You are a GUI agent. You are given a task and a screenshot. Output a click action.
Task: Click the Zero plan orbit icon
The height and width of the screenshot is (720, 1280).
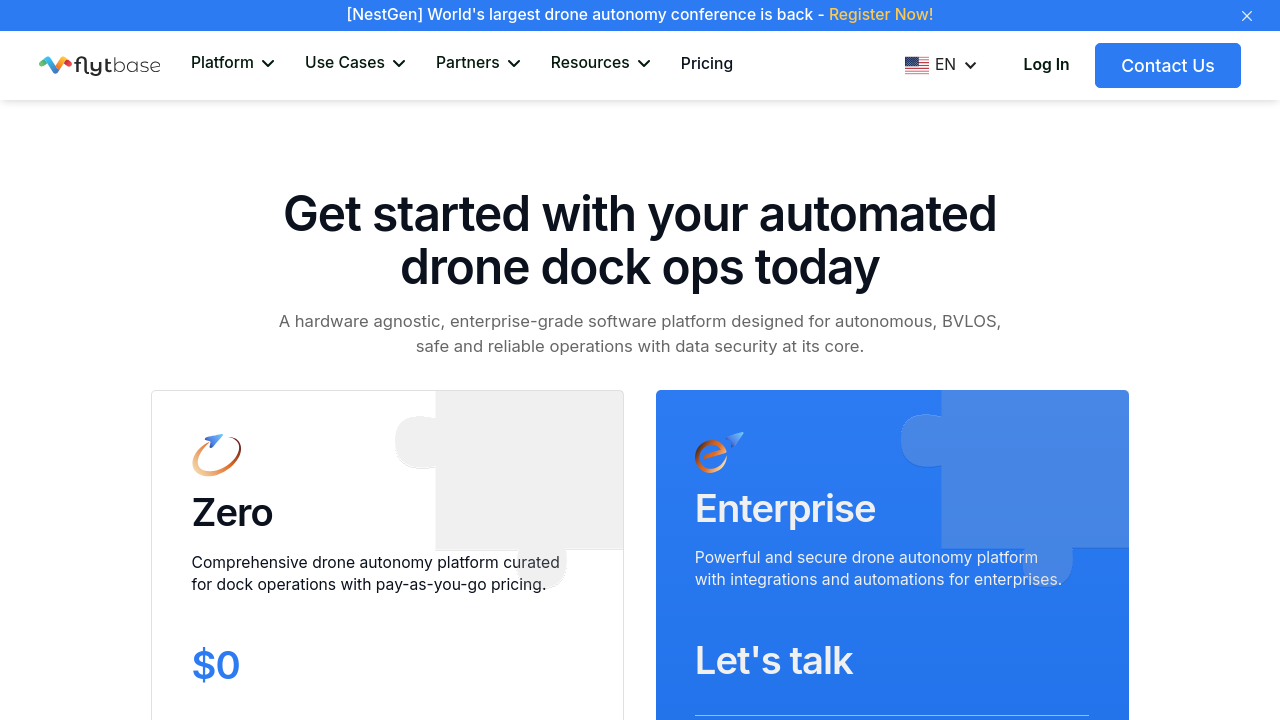pos(216,455)
